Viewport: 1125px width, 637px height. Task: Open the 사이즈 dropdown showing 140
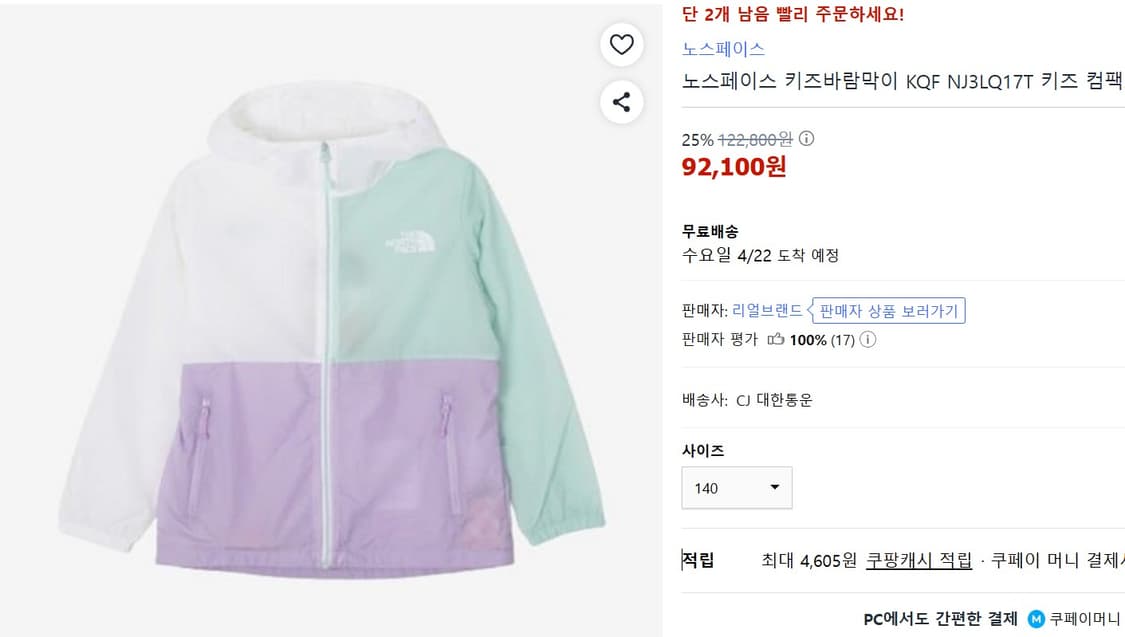pos(737,487)
